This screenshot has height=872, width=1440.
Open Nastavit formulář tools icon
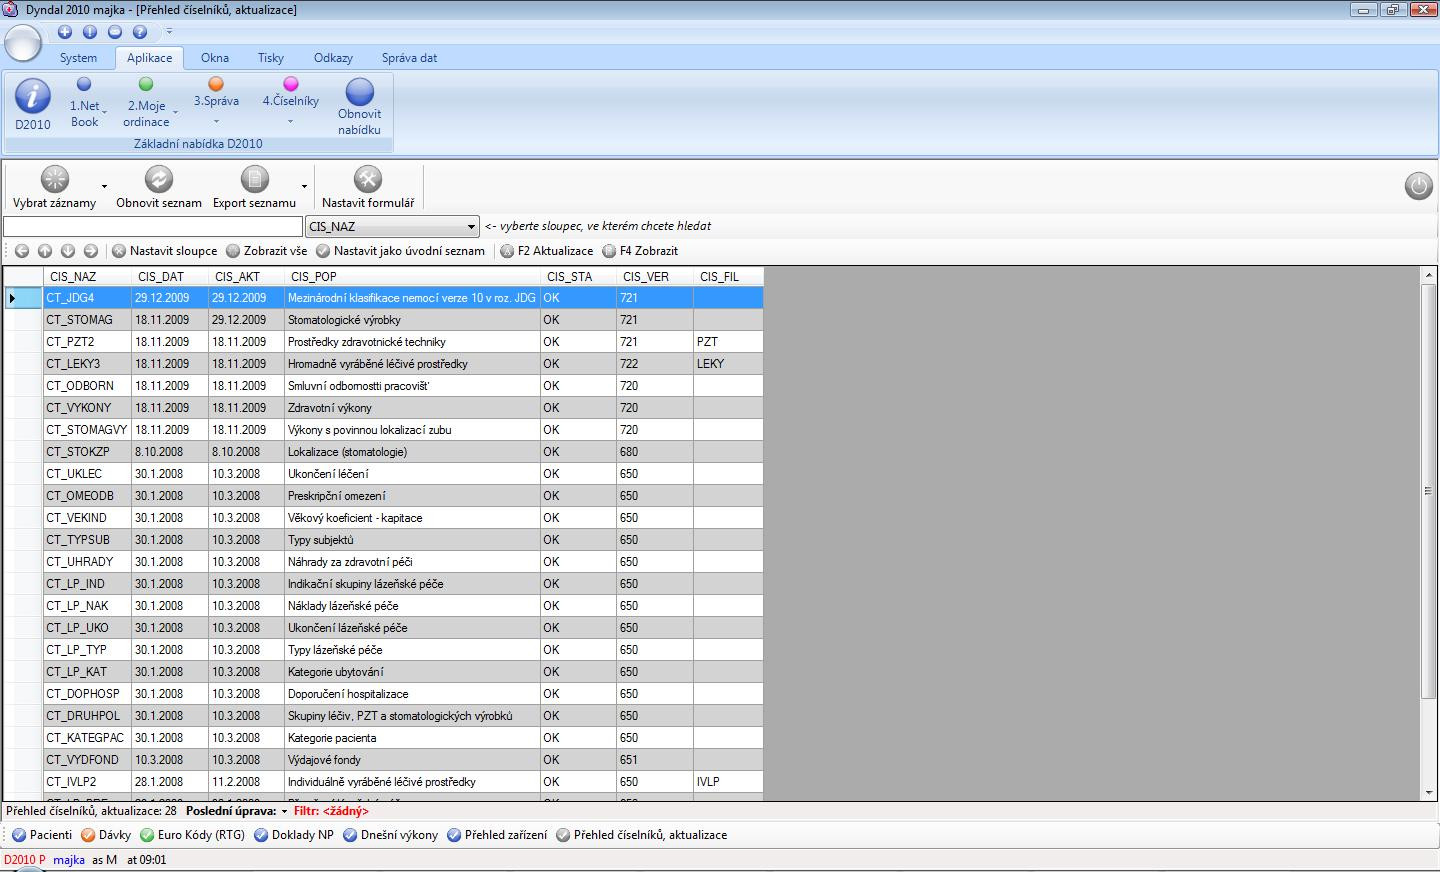tap(367, 179)
